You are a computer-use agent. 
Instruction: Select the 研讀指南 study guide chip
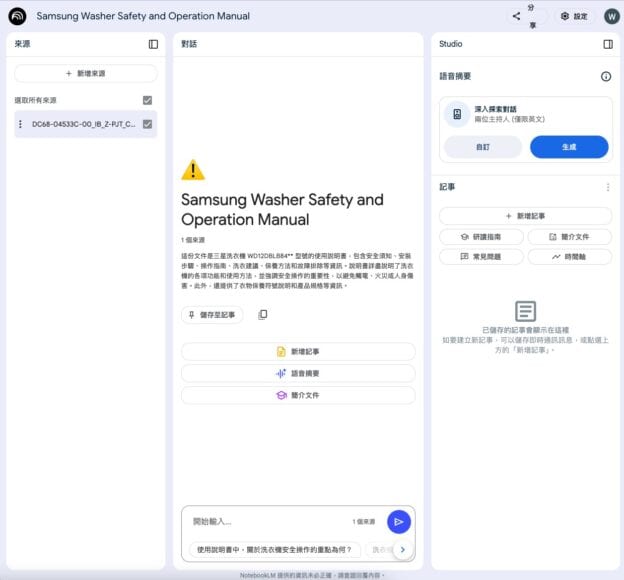[x=481, y=237]
